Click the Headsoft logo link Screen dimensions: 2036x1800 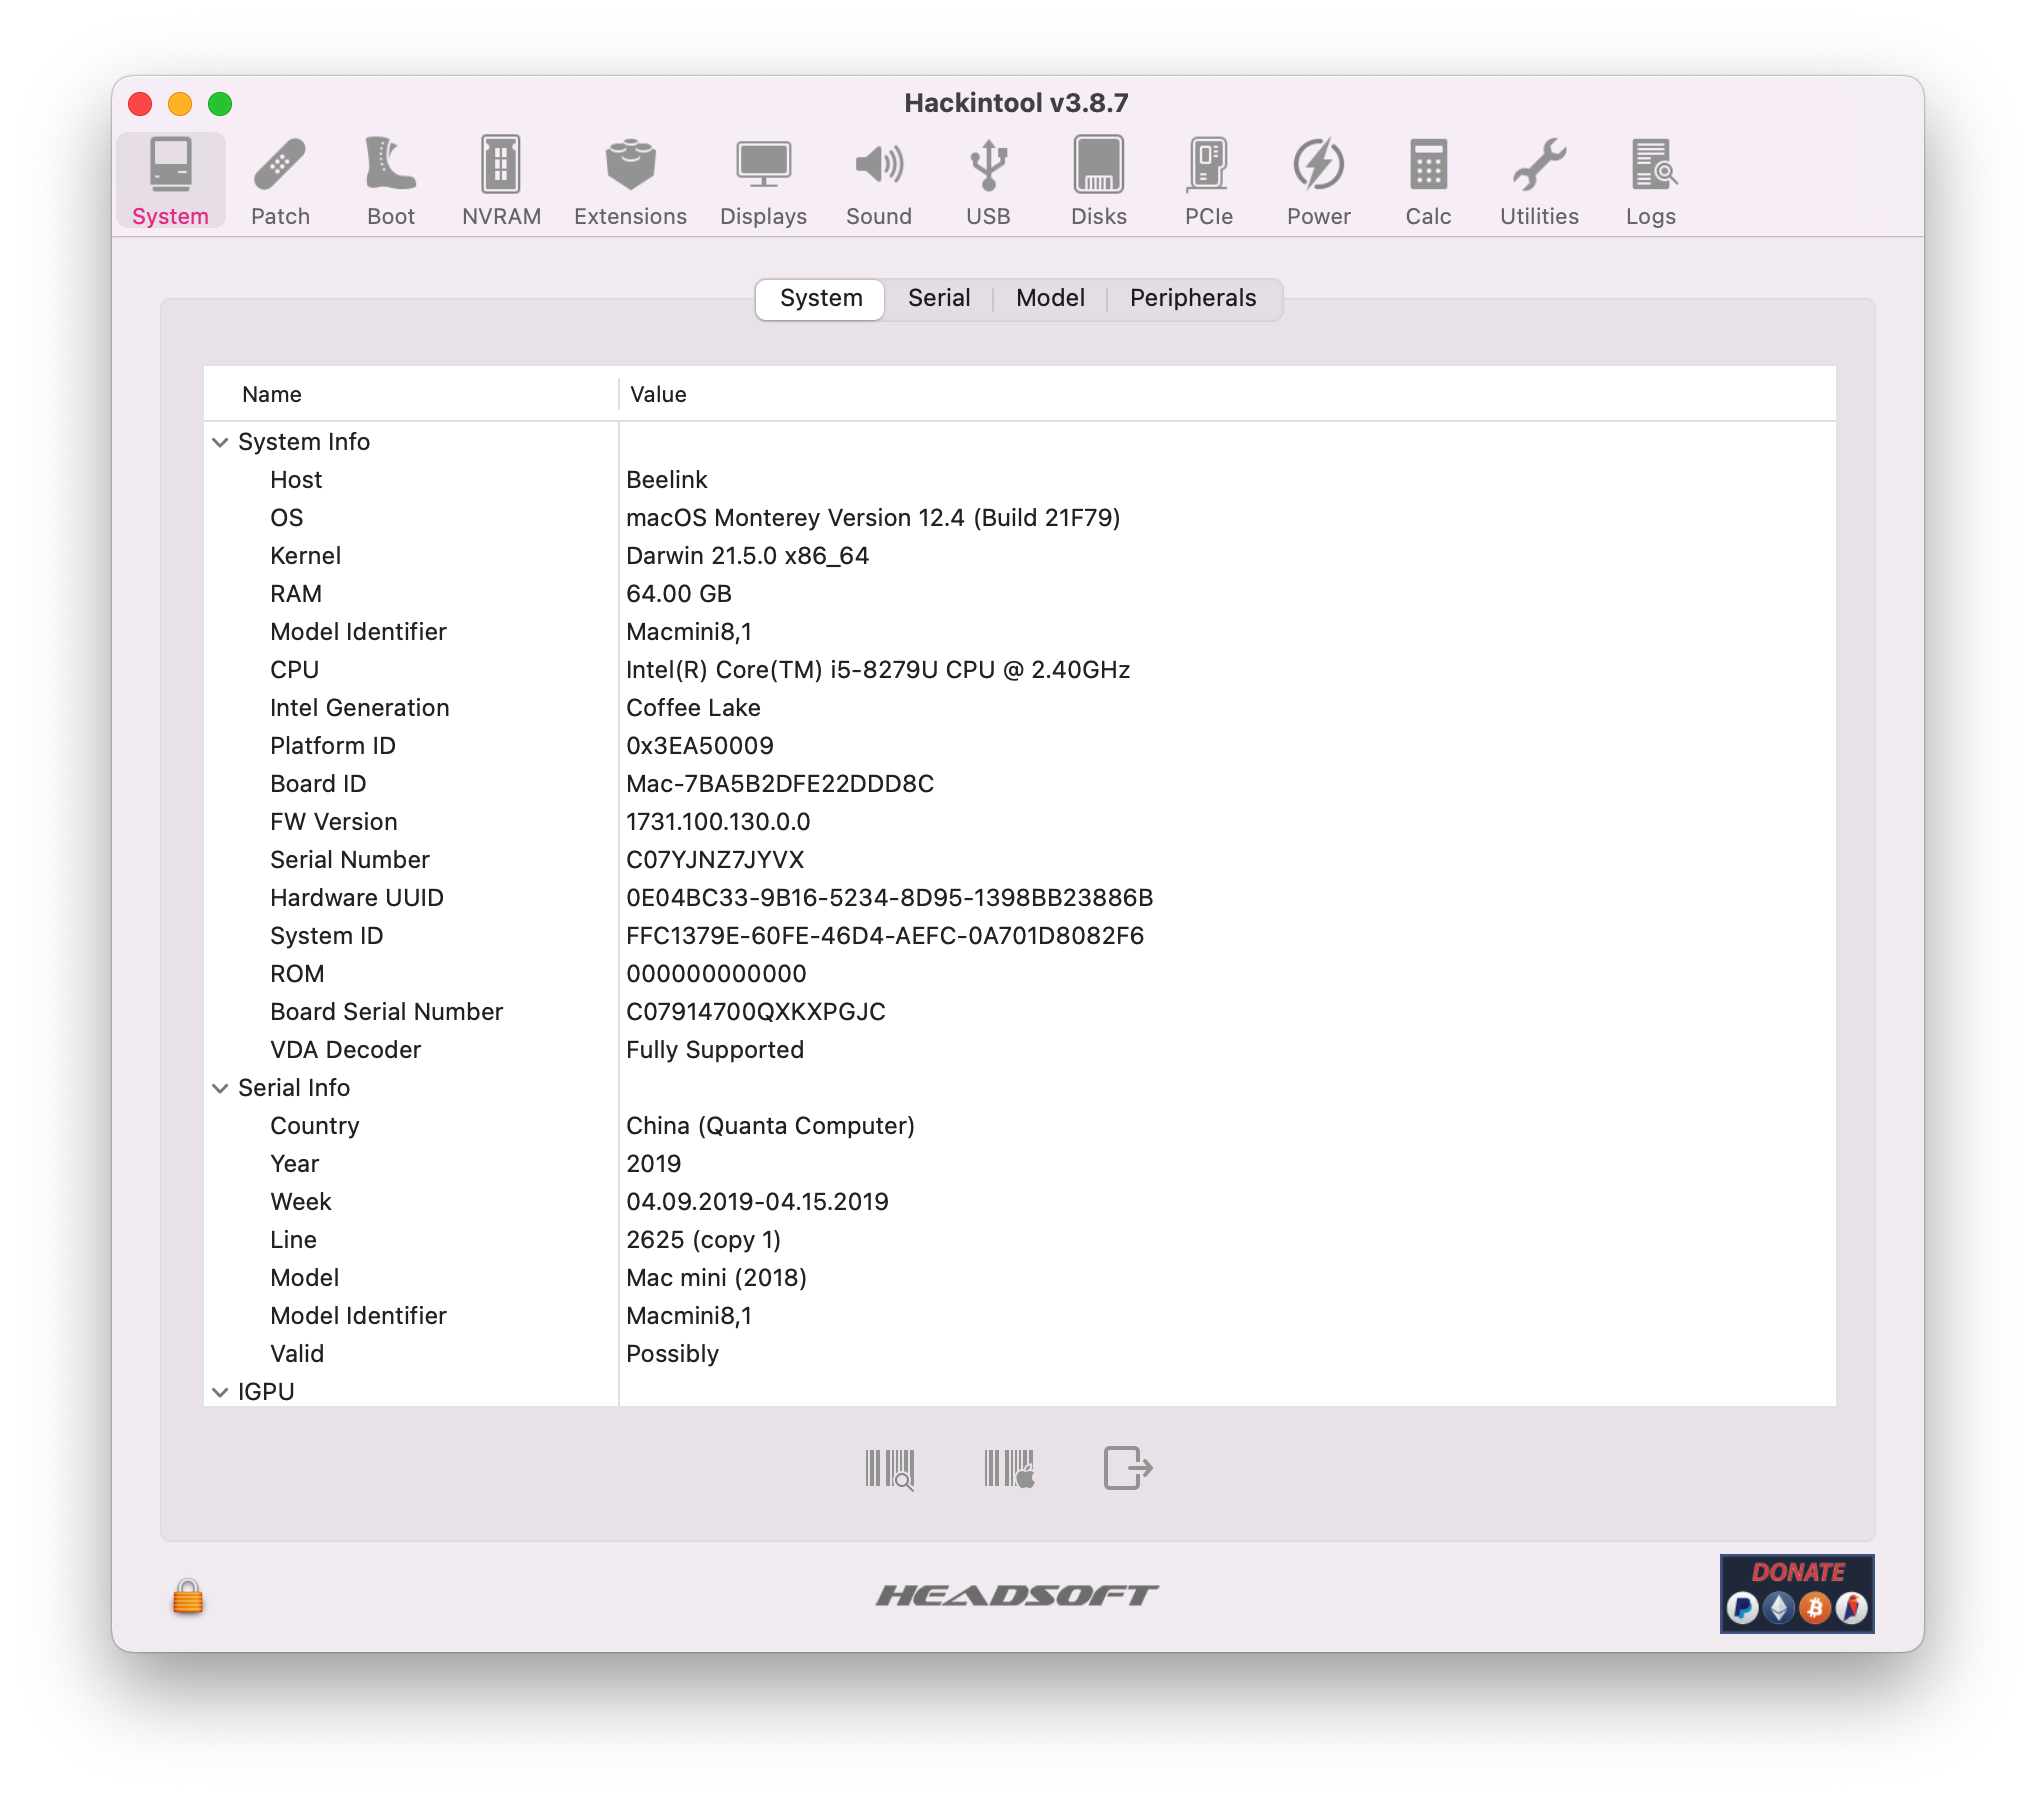coord(1017,1595)
